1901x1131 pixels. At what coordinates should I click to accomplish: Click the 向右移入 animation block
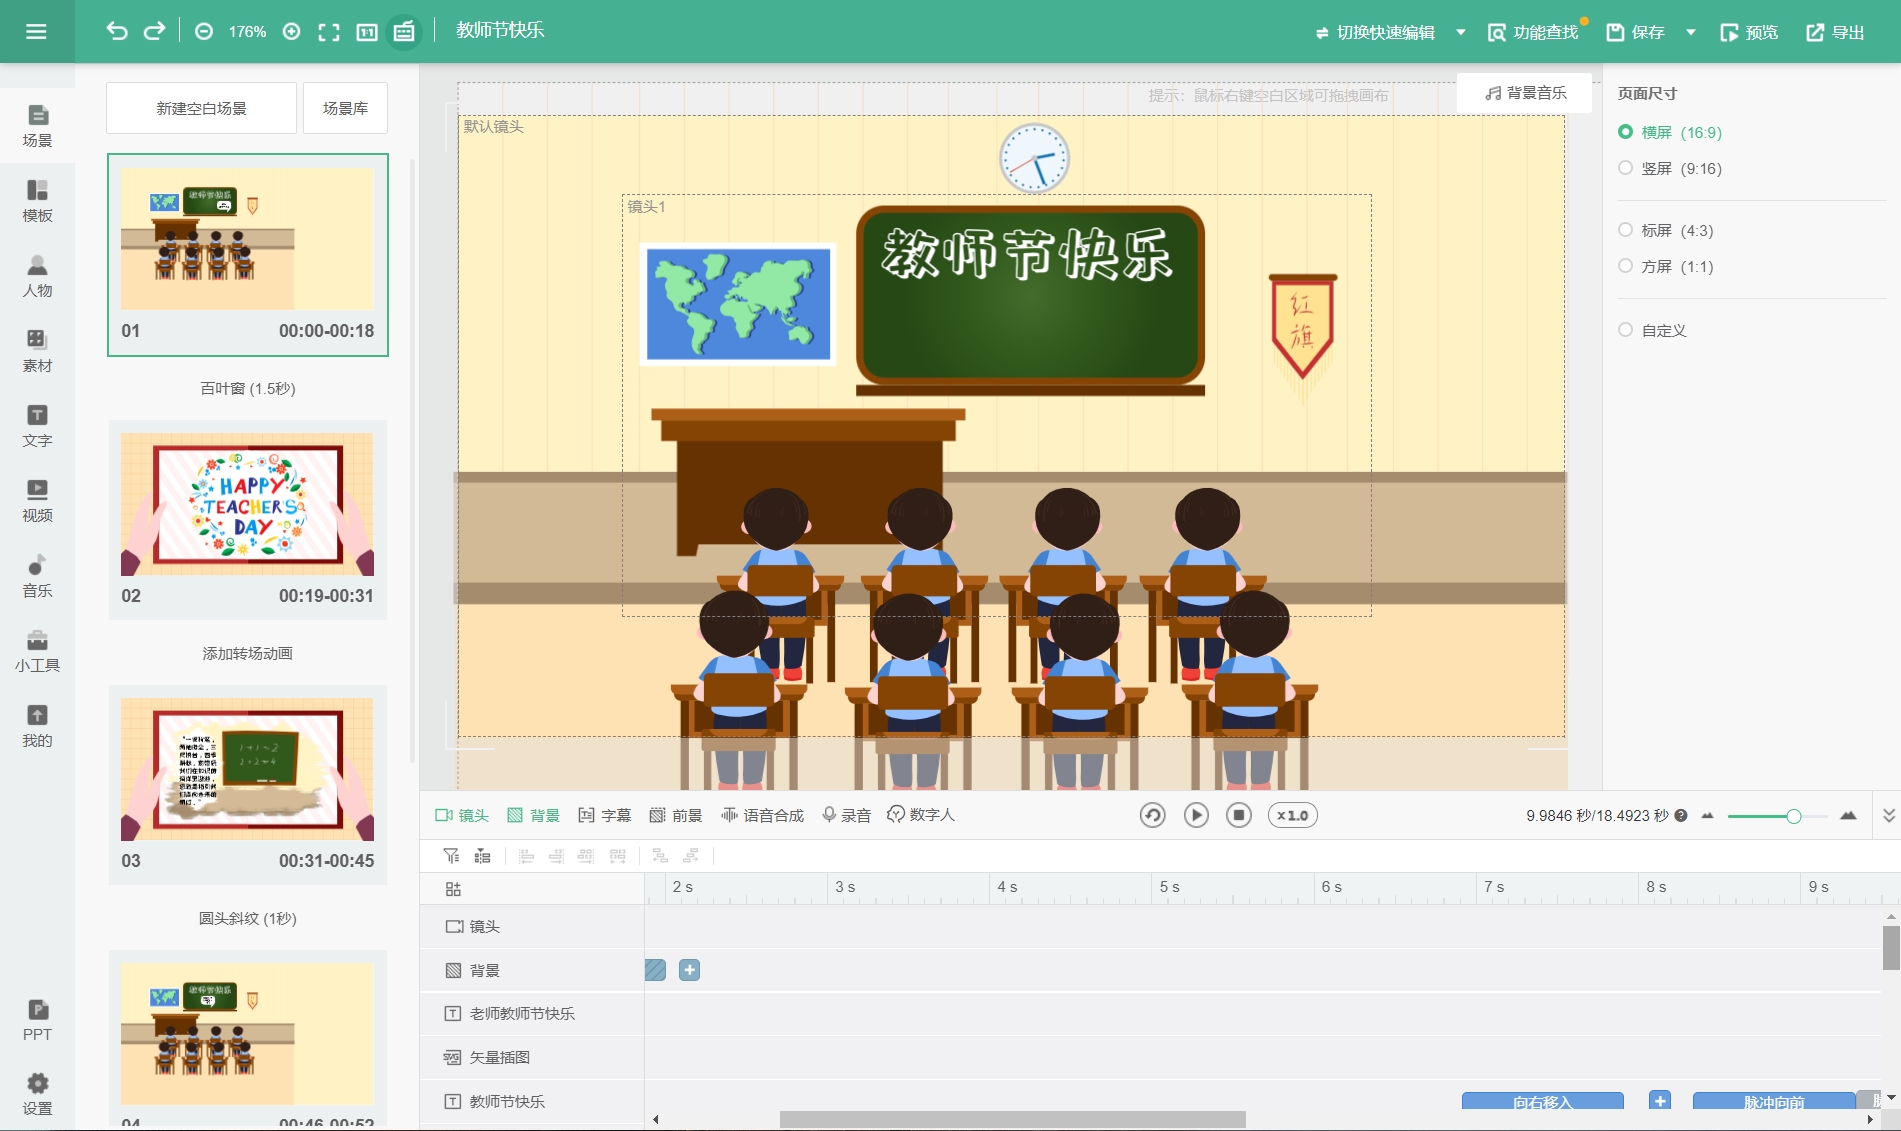(x=1542, y=1101)
